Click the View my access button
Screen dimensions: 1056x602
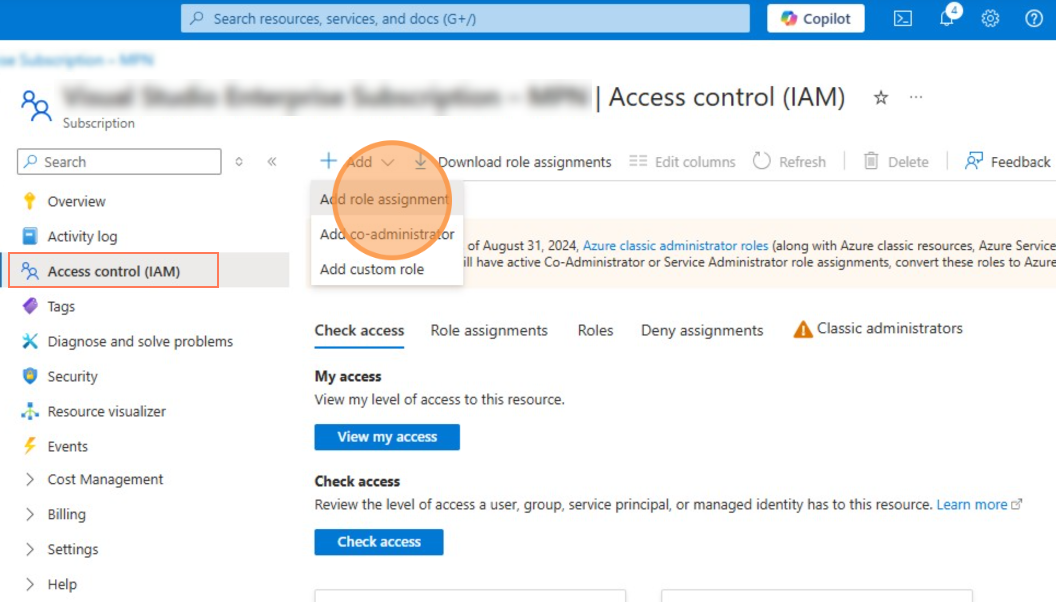[x=387, y=437]
